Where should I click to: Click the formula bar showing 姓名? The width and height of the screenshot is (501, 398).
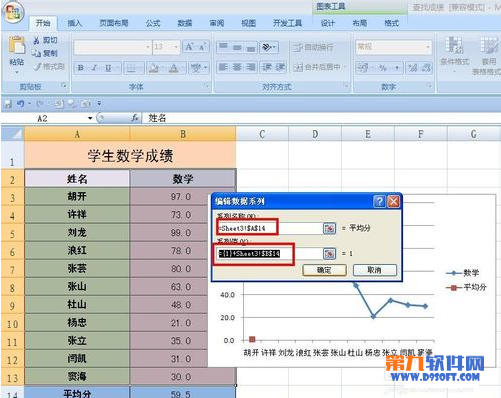click(x=322, y=118)
